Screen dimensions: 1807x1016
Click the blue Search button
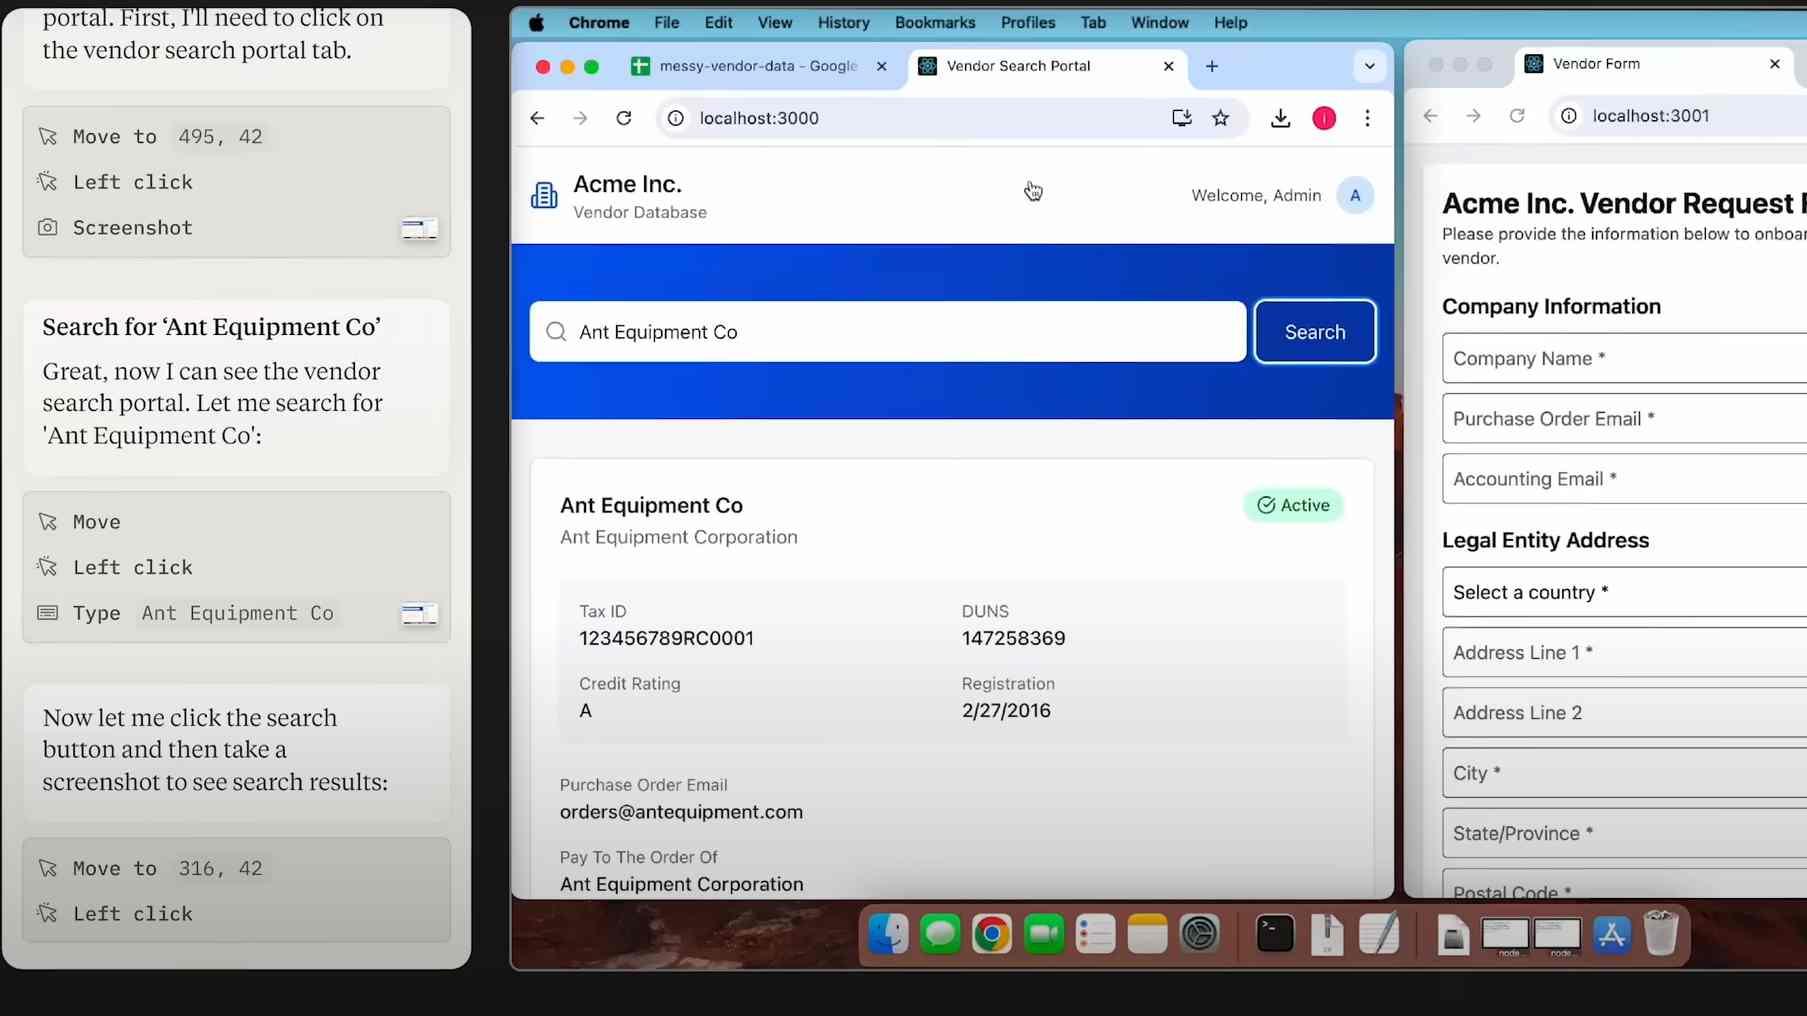[1314, 332]
